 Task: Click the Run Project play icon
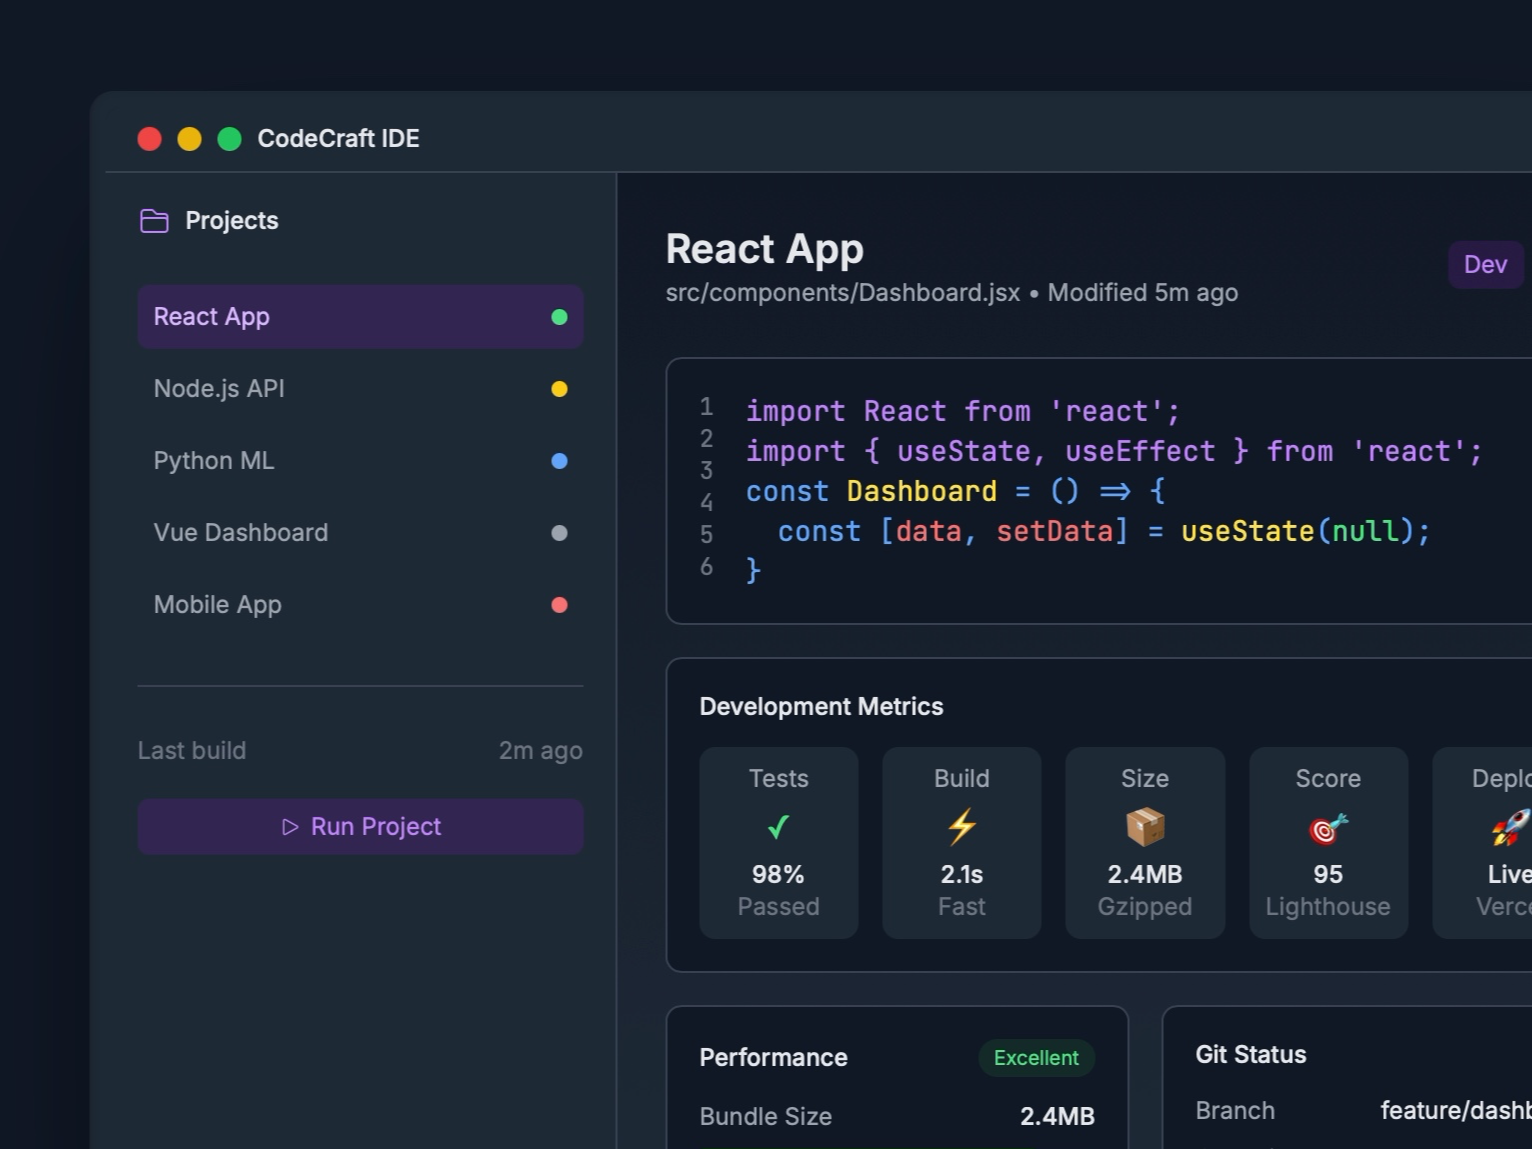(x=291, y=827)
